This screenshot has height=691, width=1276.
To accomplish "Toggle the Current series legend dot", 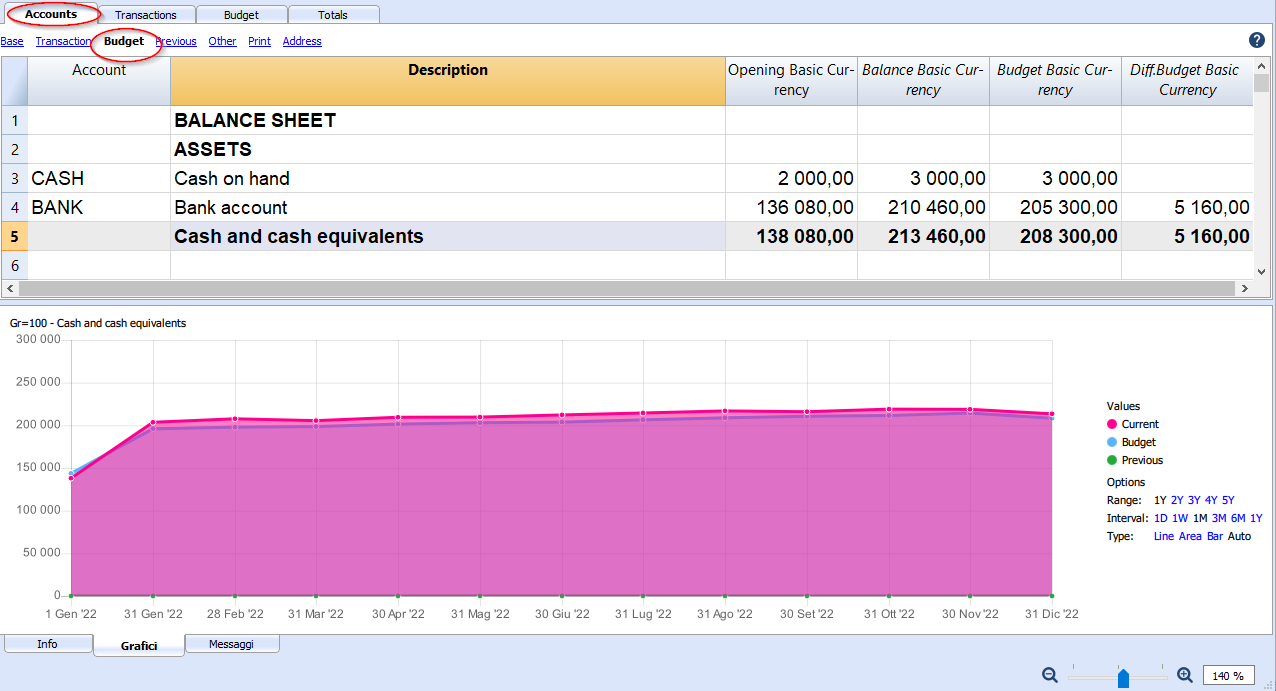I will point(1112,424).
